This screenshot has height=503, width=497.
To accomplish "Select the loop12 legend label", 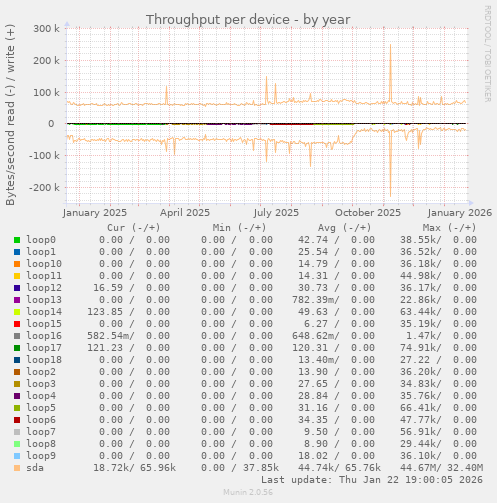I will click(x=44, y=288).
